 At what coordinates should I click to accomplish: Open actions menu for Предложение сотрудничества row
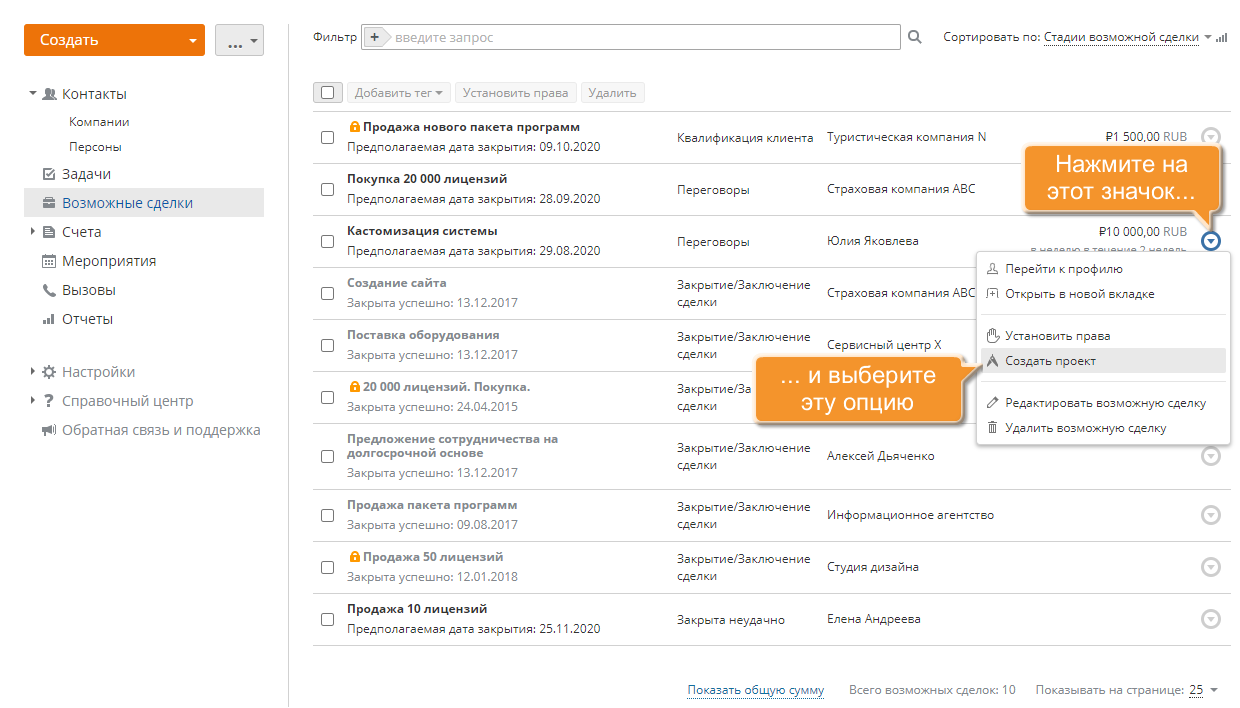pos(1211,456)
